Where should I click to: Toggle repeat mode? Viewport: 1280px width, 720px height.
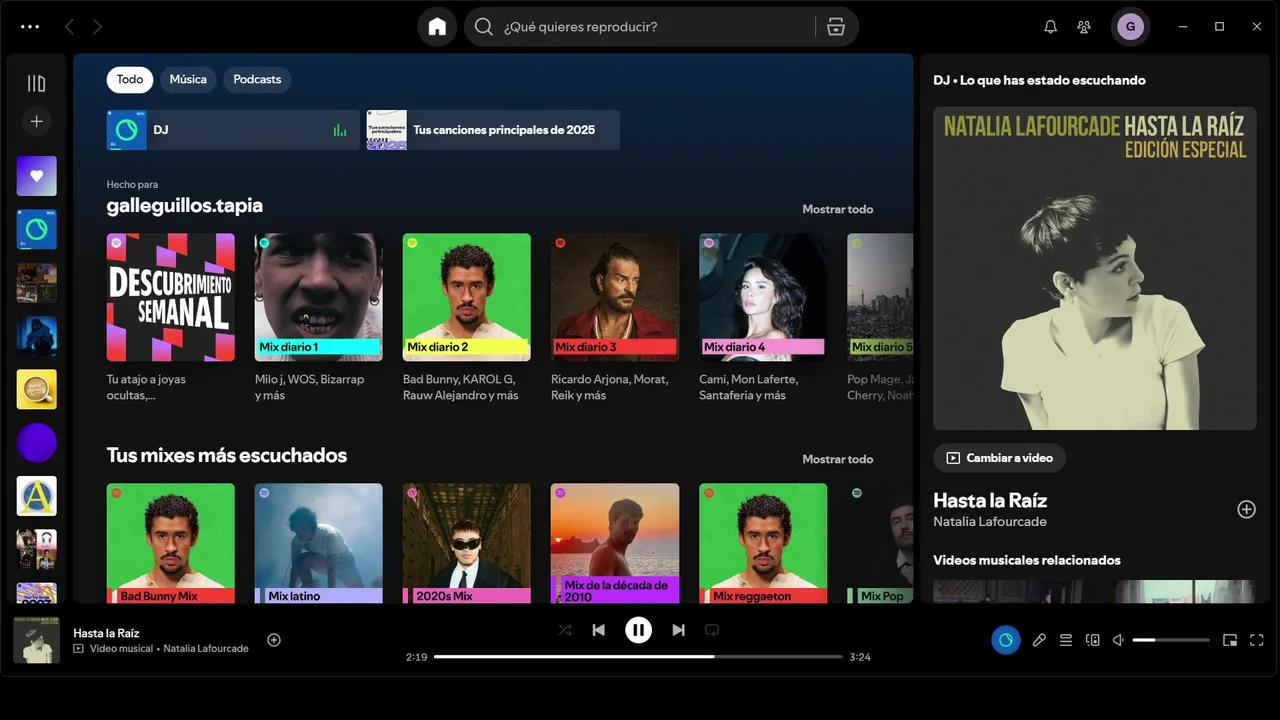pyautogui.click(x=712, y=630)
